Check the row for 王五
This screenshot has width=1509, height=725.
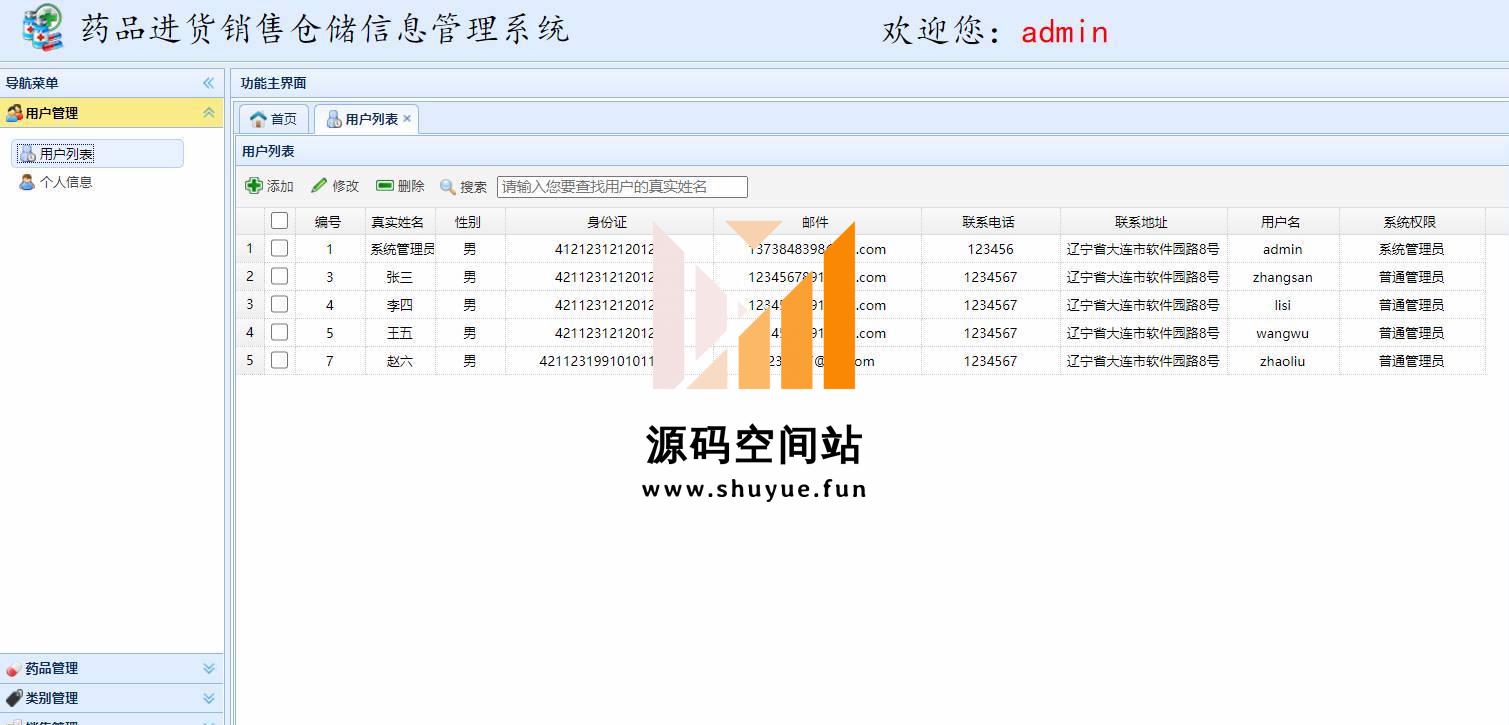click(x=279, y=332)
